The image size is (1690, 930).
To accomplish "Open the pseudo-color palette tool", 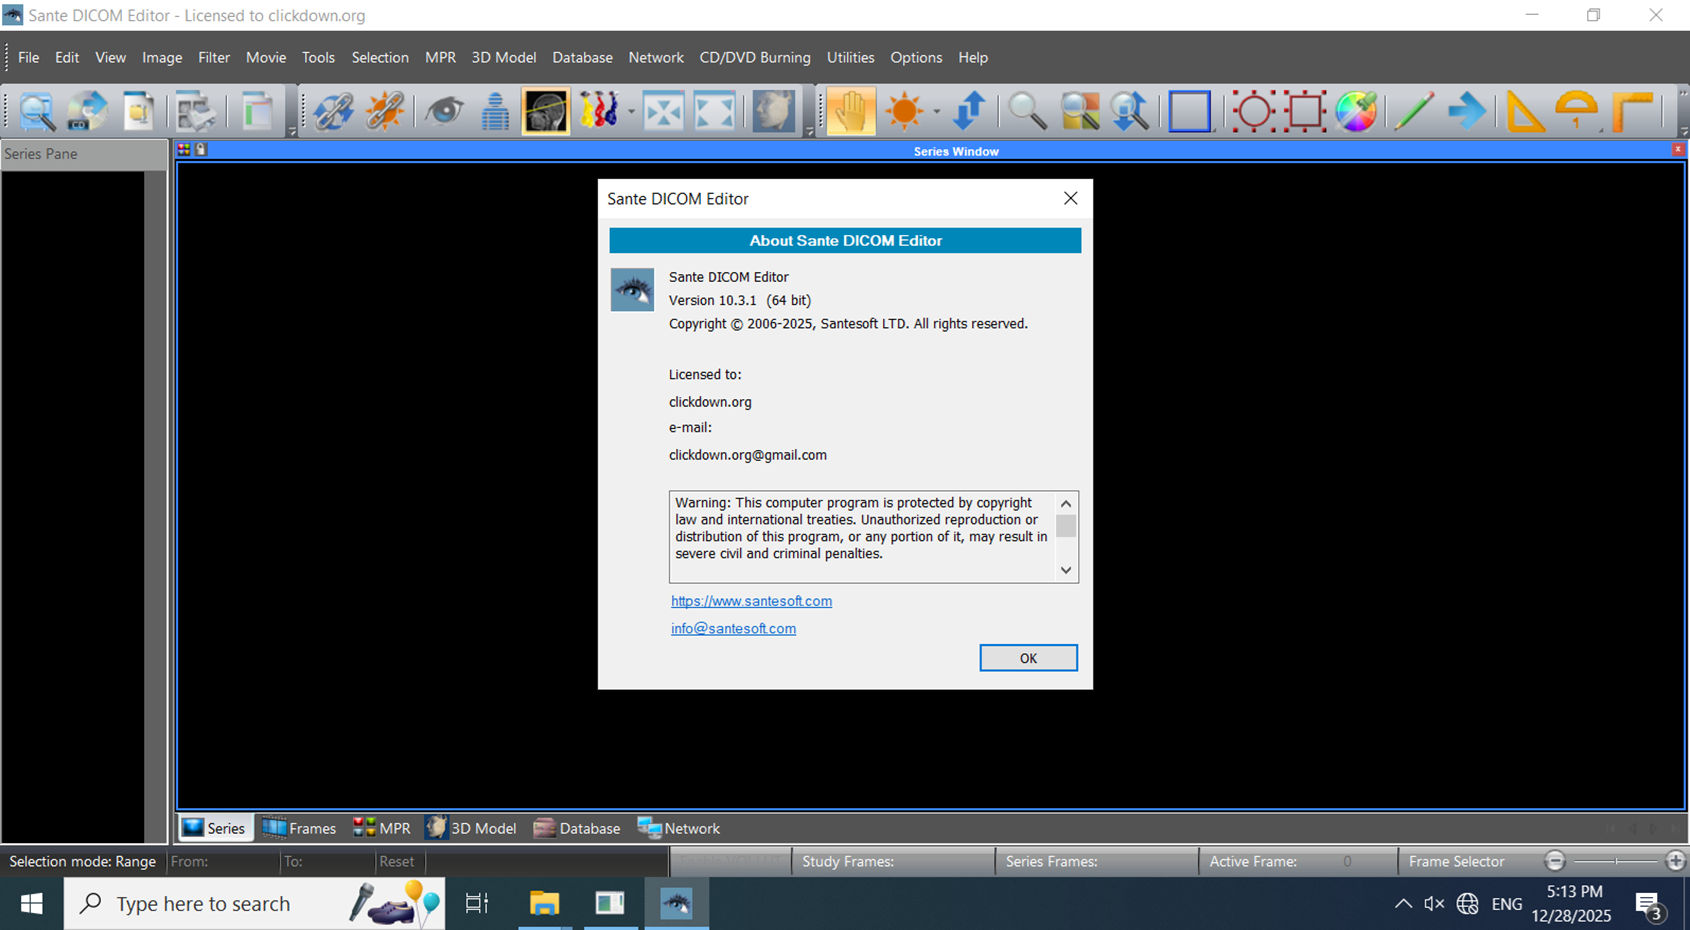I will [x=1356, y=111].
